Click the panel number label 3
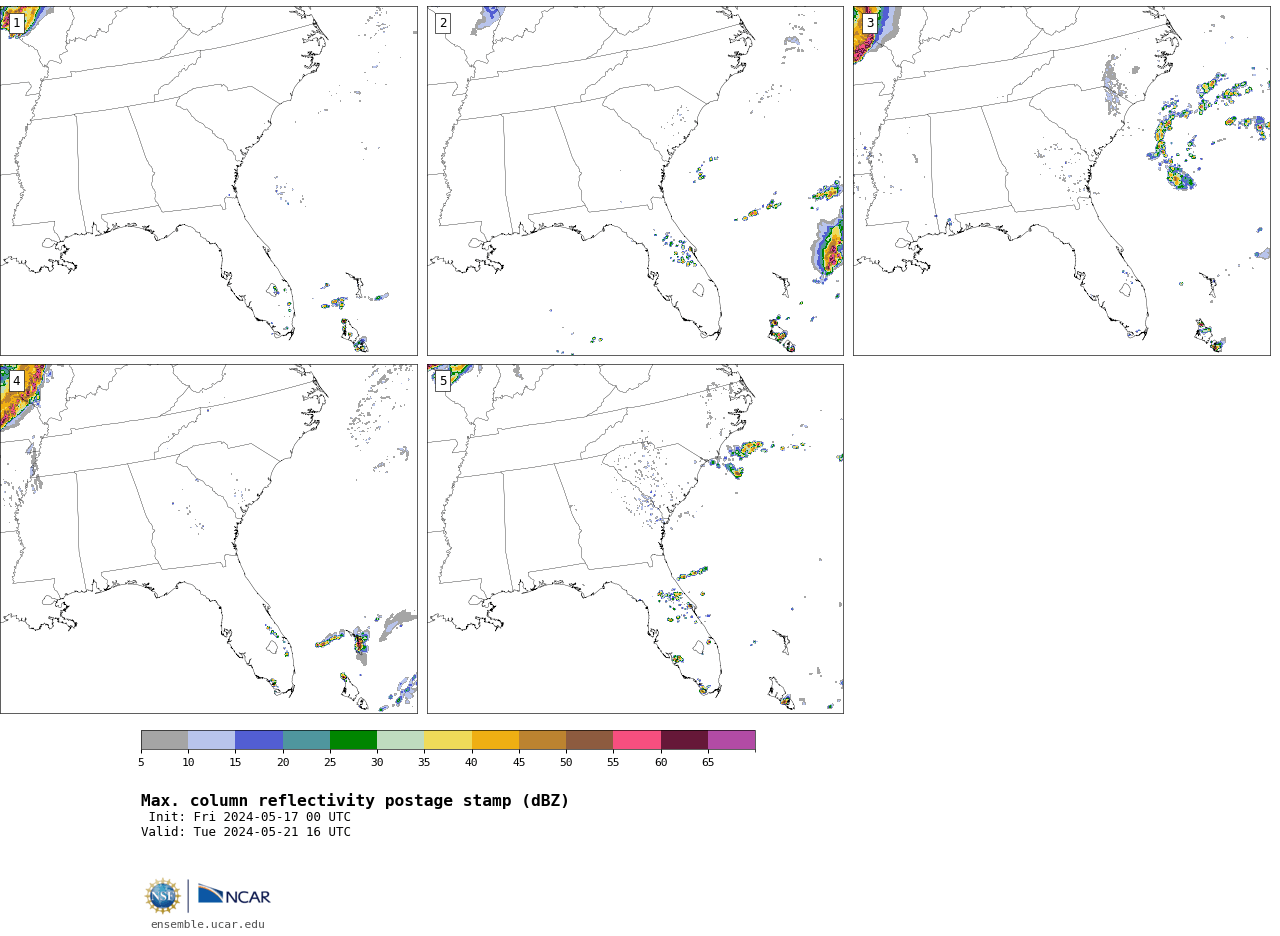The width and height of the screenshot is (1280, 936). click(x=870, y=23)
